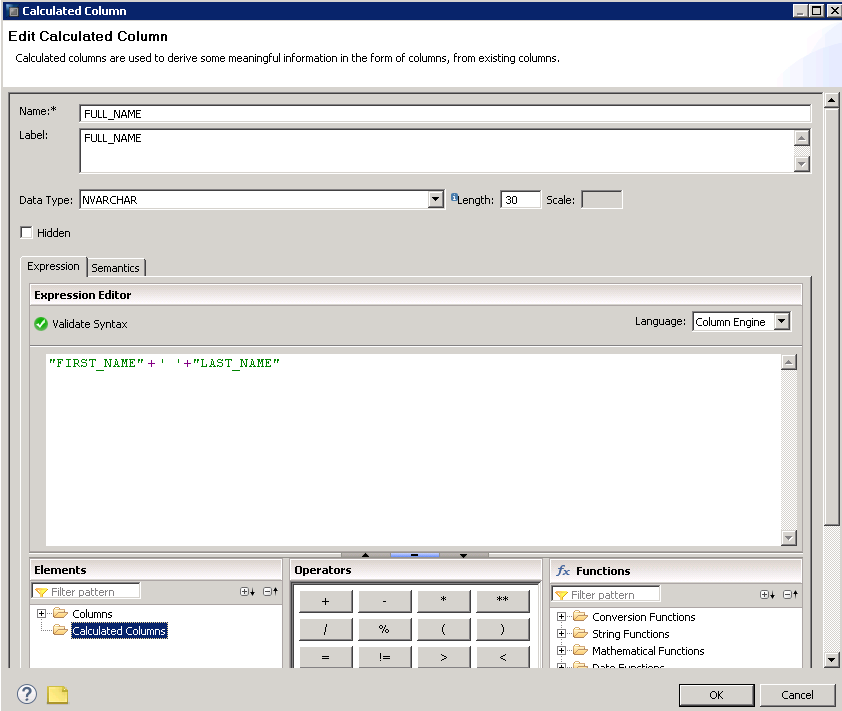This screenshot has height=711, width=842.
Task: Expand all in Elements panel
Action: (247, 591)
